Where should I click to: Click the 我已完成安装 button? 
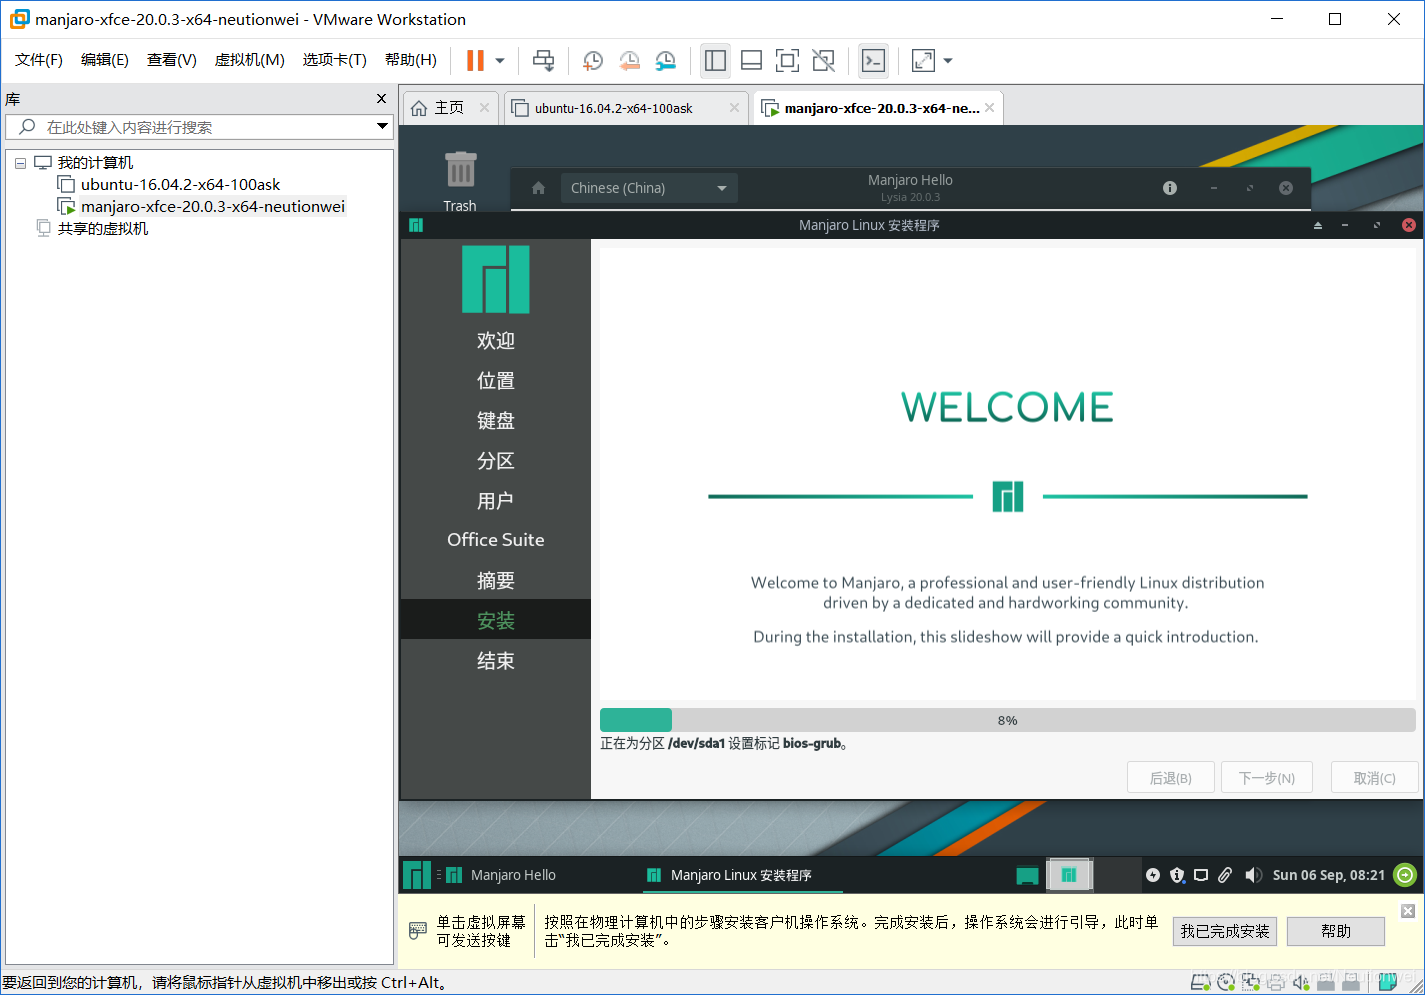pyautogui.click(x=1224, y=931)
